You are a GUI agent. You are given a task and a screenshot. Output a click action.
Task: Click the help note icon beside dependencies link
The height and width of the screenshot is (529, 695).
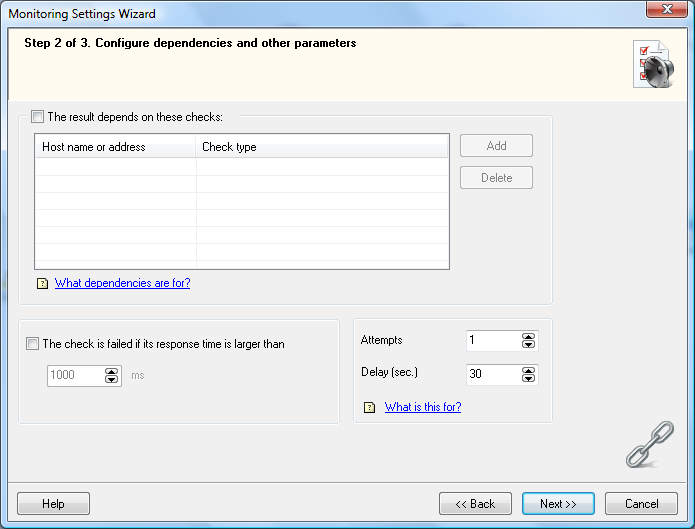[42, 283]
